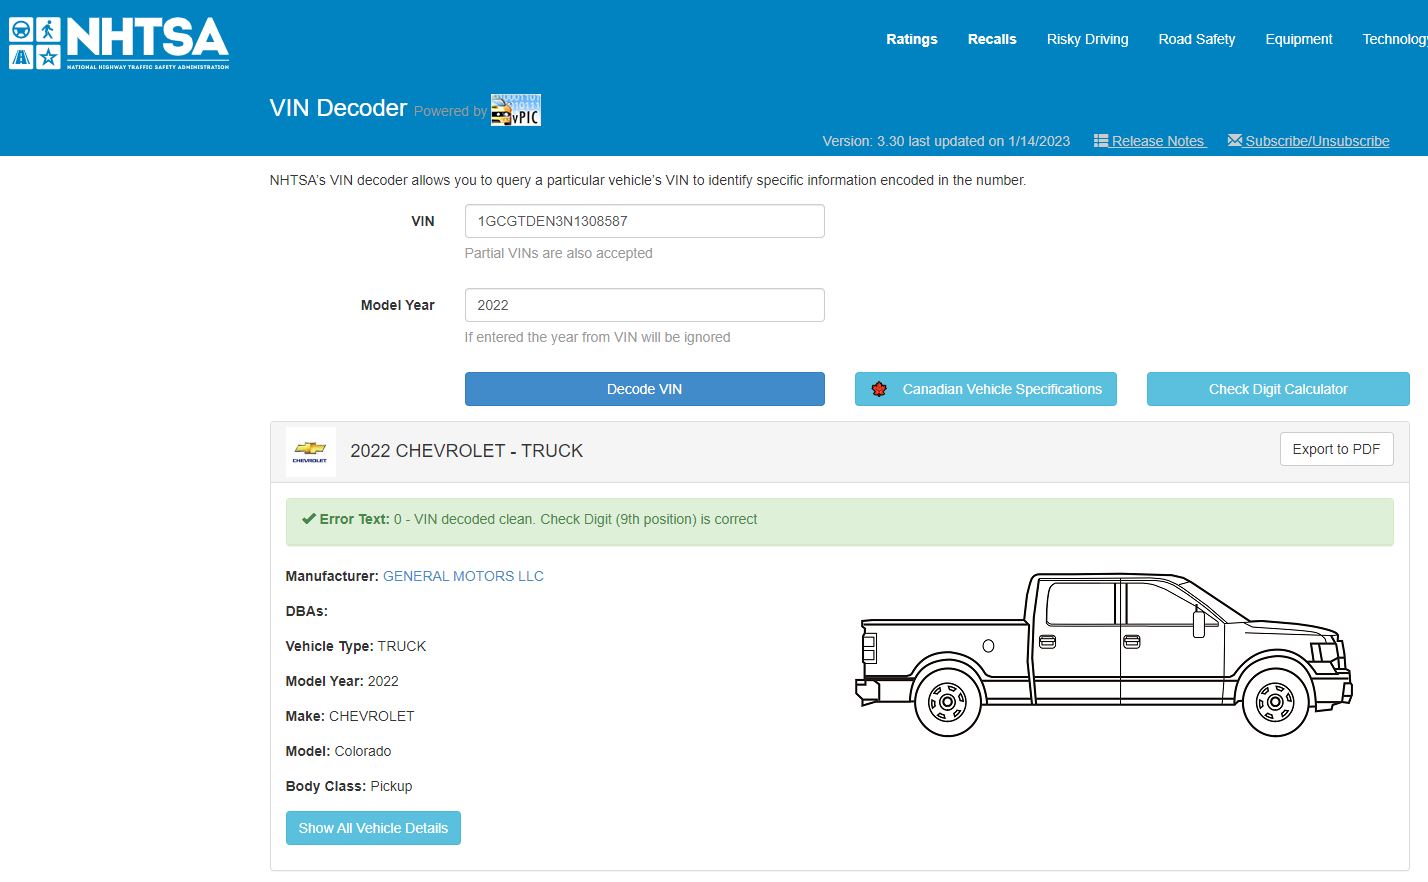Click the Model Year: 2022 result row
1428x882 pixels.
(x=342, y=681)
